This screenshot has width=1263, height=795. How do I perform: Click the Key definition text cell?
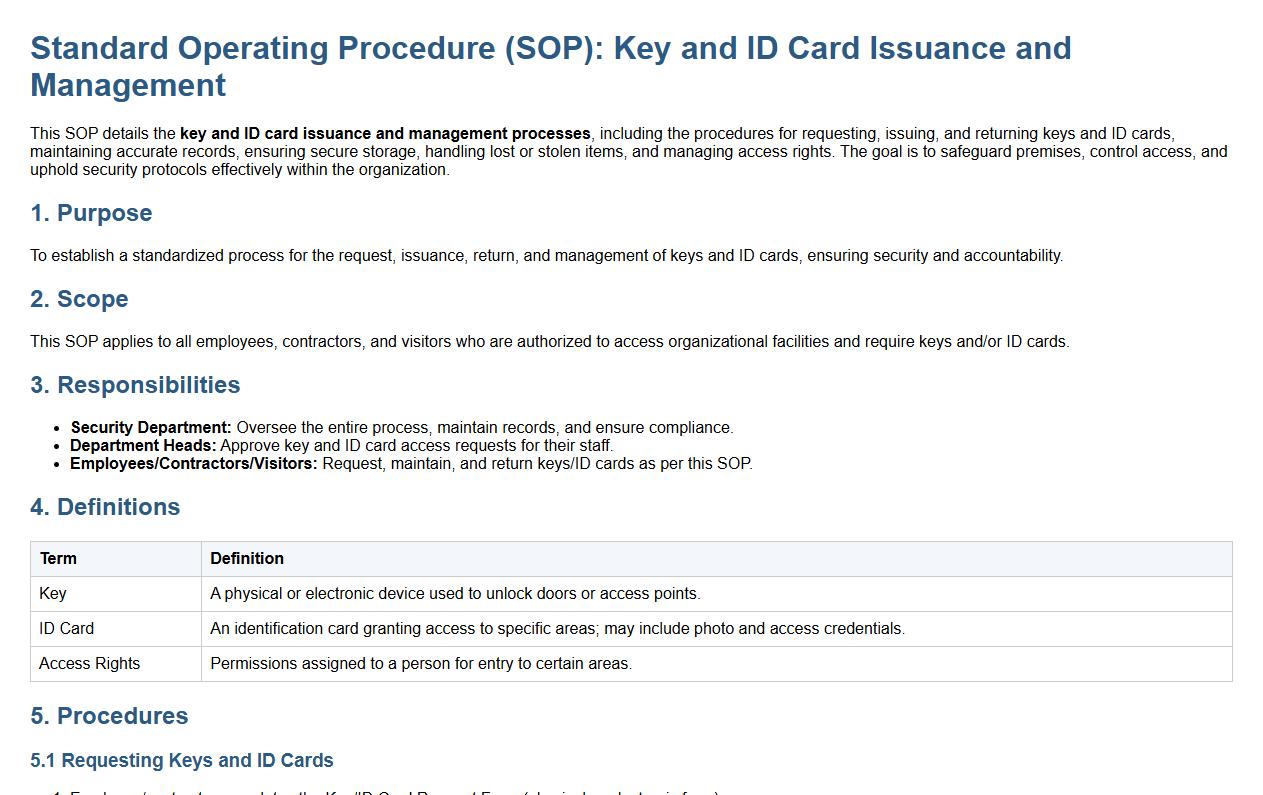tap(455, 594)
